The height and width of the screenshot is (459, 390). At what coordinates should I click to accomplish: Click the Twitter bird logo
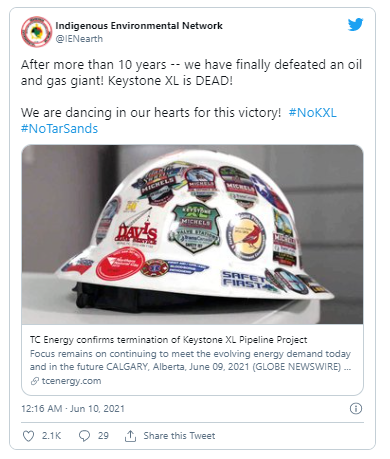(x=355, y=25)
